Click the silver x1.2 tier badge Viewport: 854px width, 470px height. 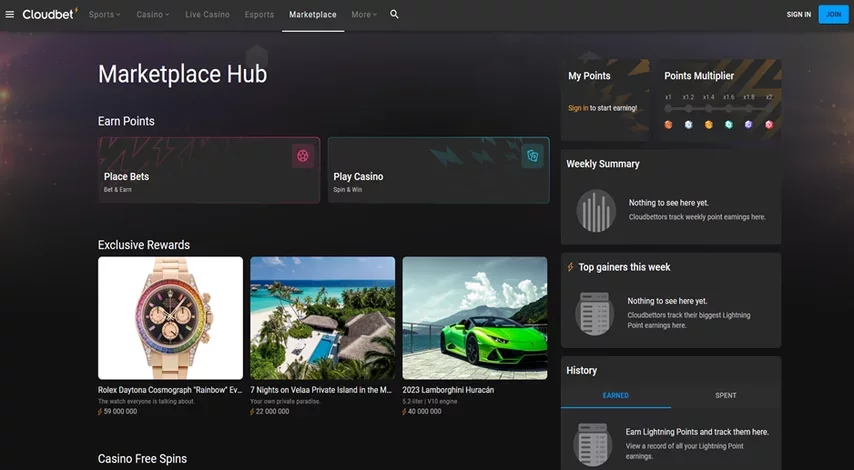coord(688,125)
